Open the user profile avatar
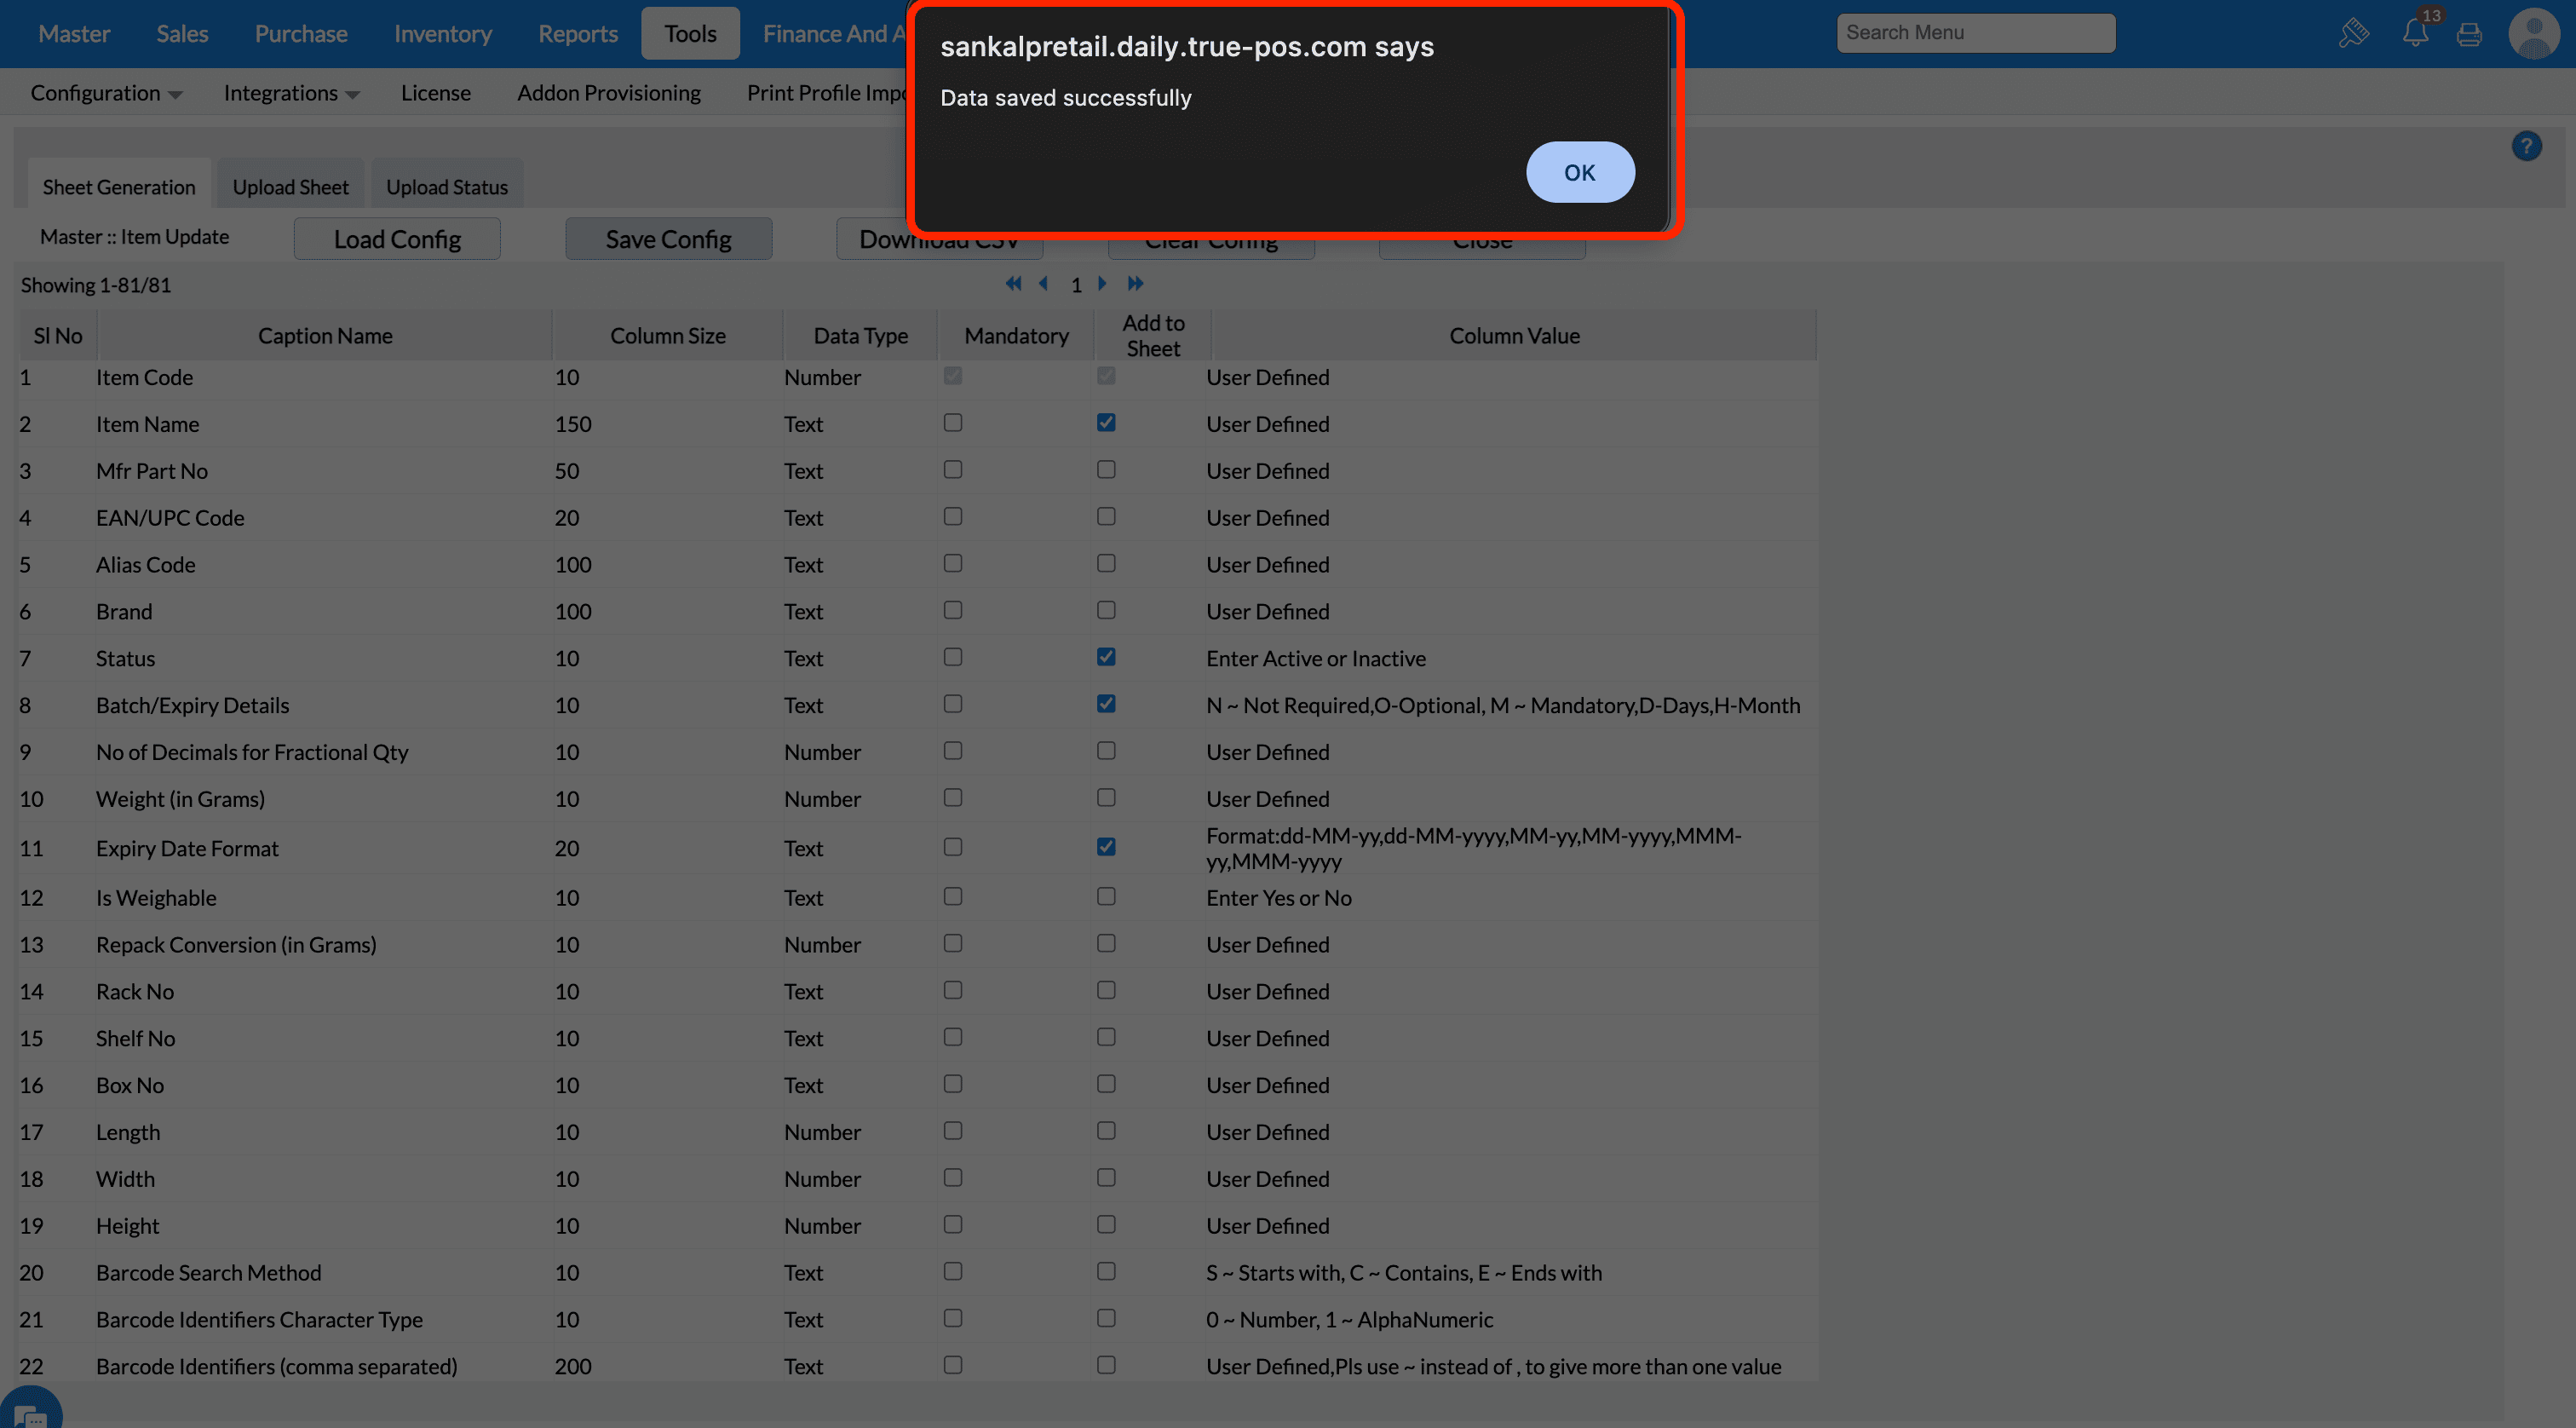Image resolution: width=2576 pixels, height=1428 pixels. (2533, 33)
